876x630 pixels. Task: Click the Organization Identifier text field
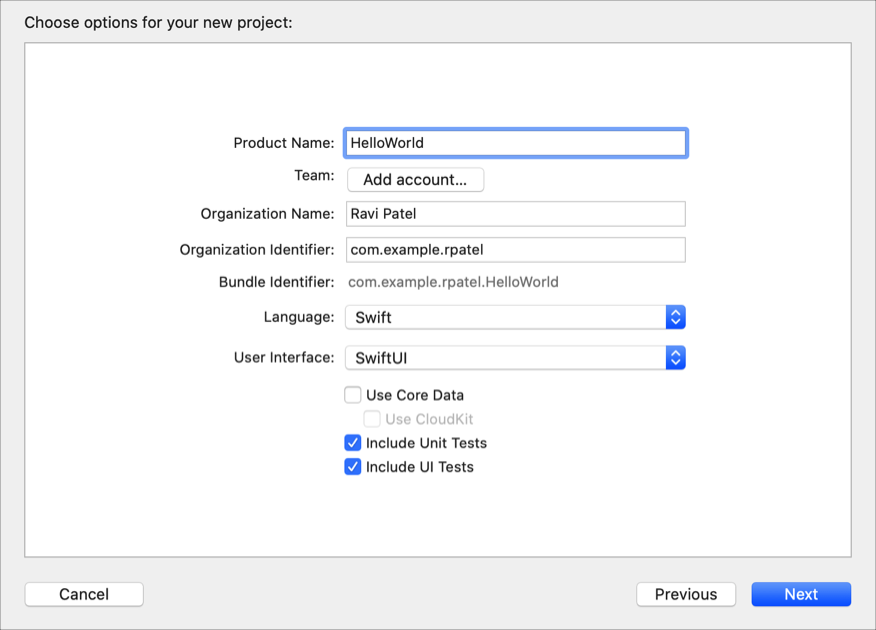515,250
